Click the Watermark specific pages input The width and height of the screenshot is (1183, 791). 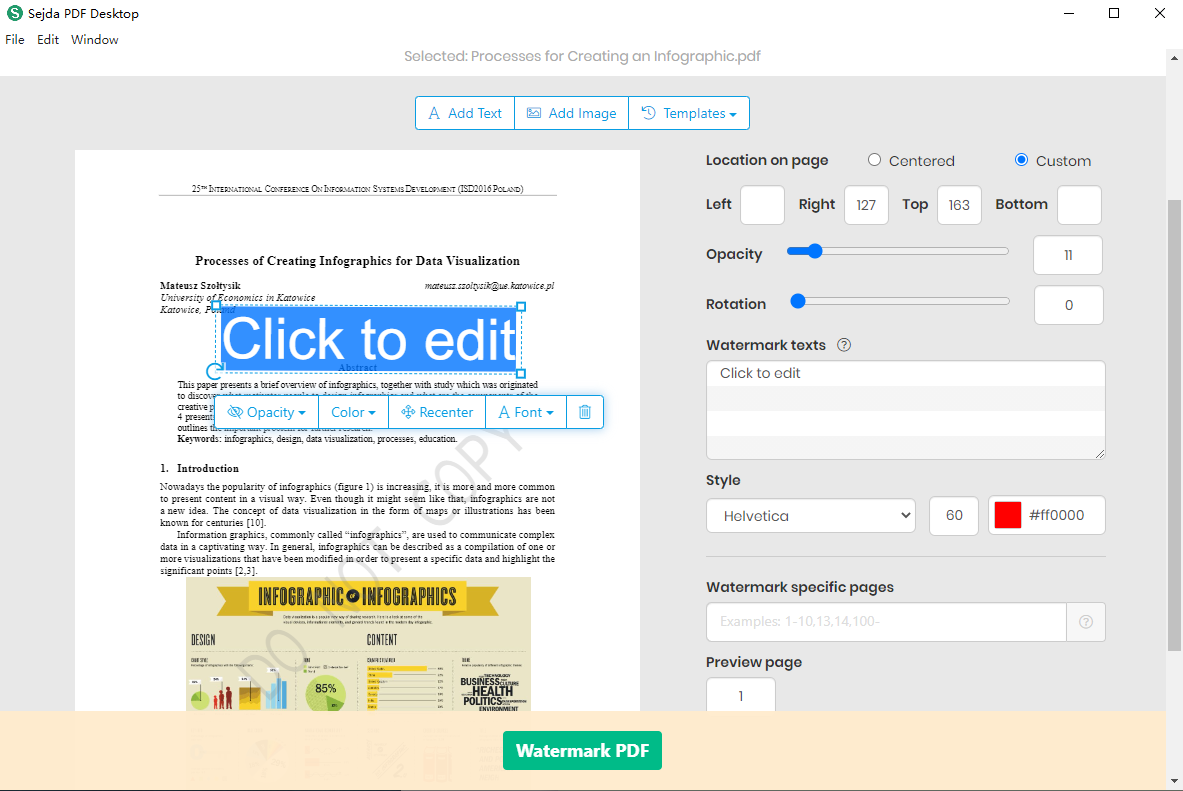(x=886, y=622)
